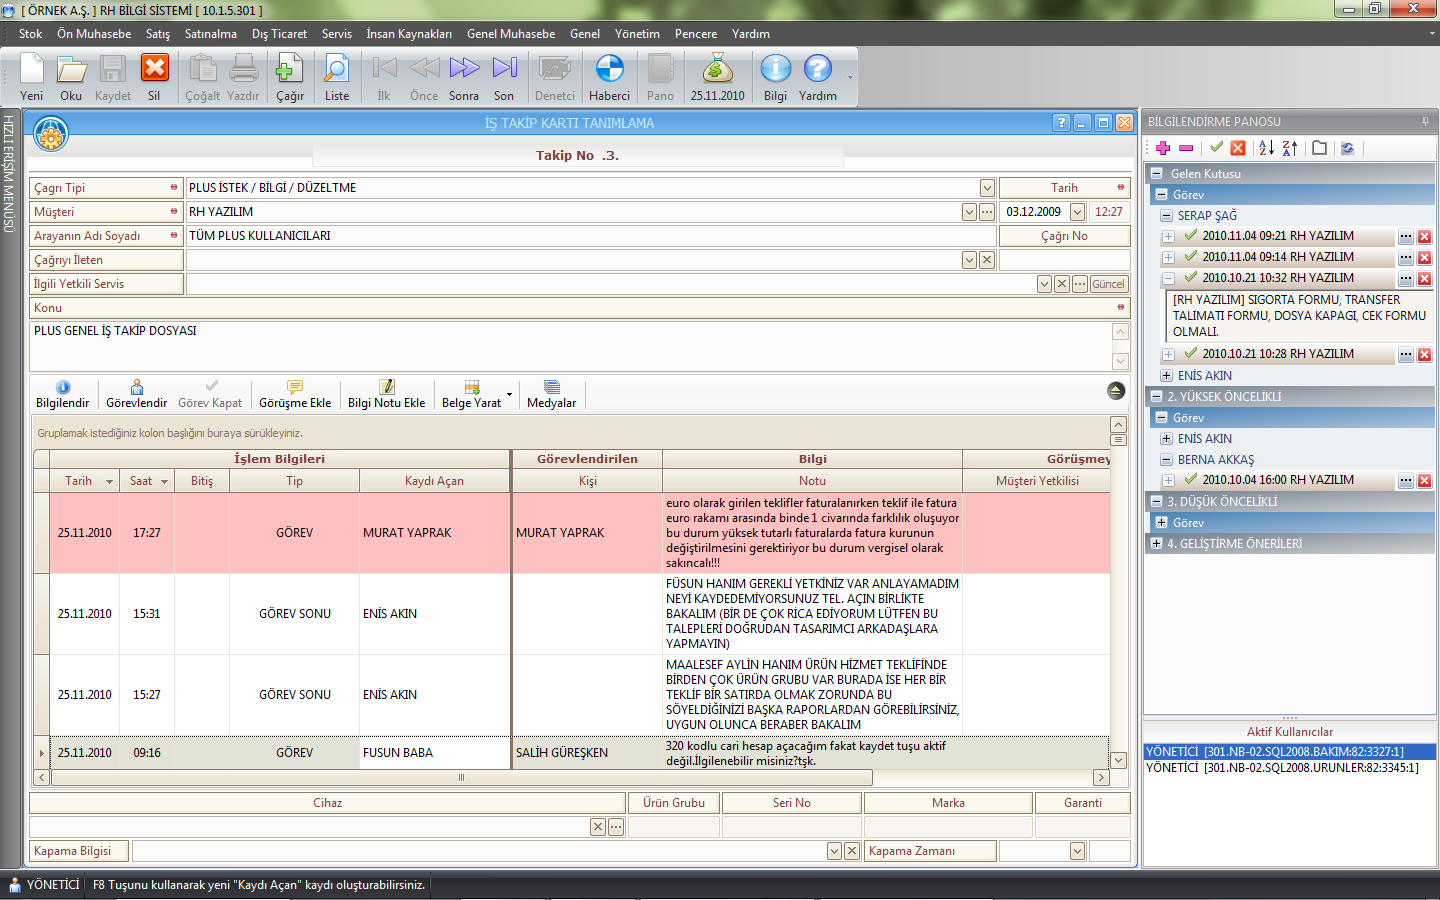Click the Çağrı No button

tap(1064, 236)
